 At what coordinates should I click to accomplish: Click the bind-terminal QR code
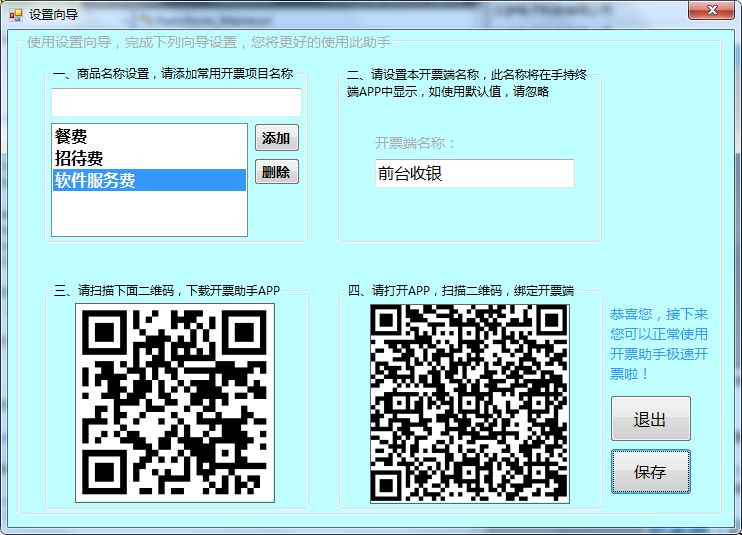tap(470, 403)
